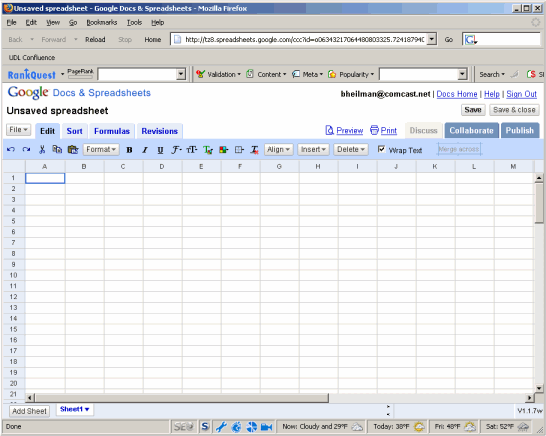Click the Preview document icon

coord(329,130)
